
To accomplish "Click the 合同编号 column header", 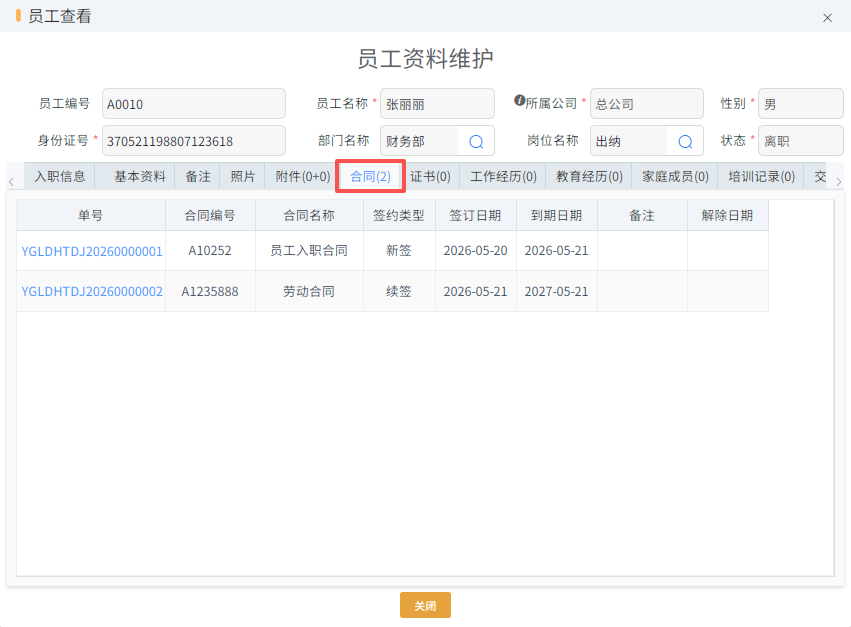I will [x=210, y=216].
